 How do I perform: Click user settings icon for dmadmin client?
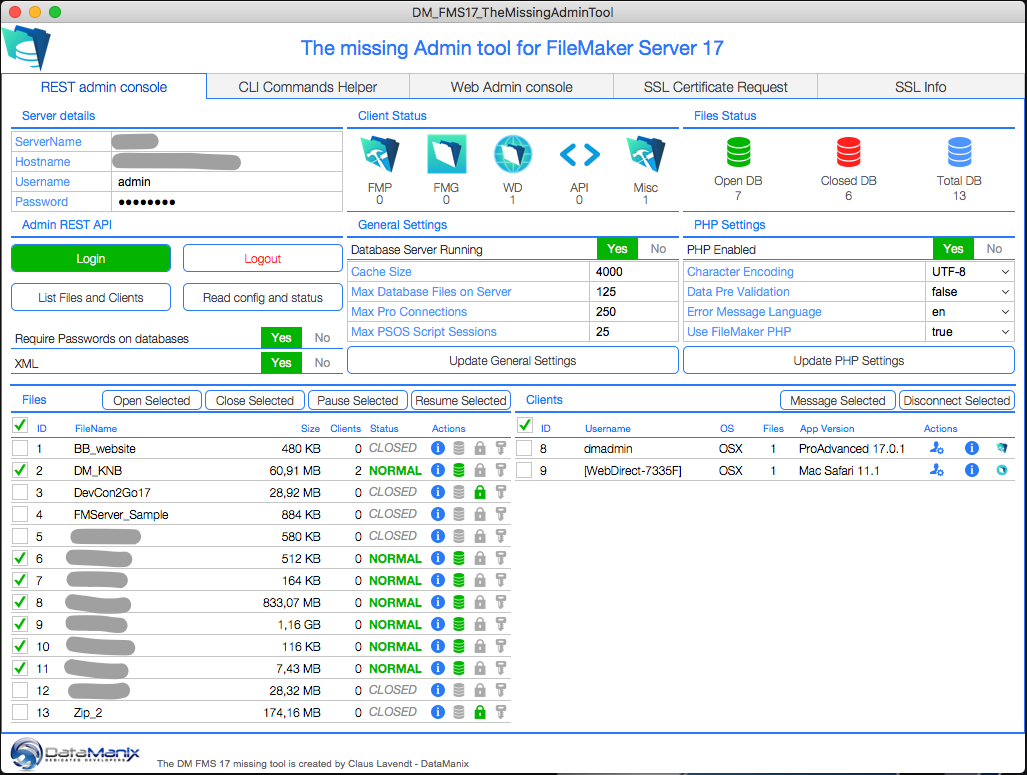pyautogui.click(x=937, y=448)
